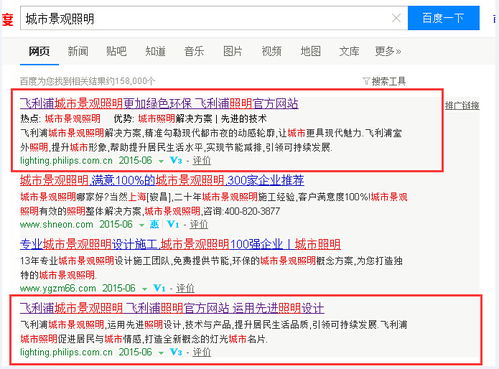The image size is (499, 369).
Task: Go to the 知道 tab
Action: (155, 51)
